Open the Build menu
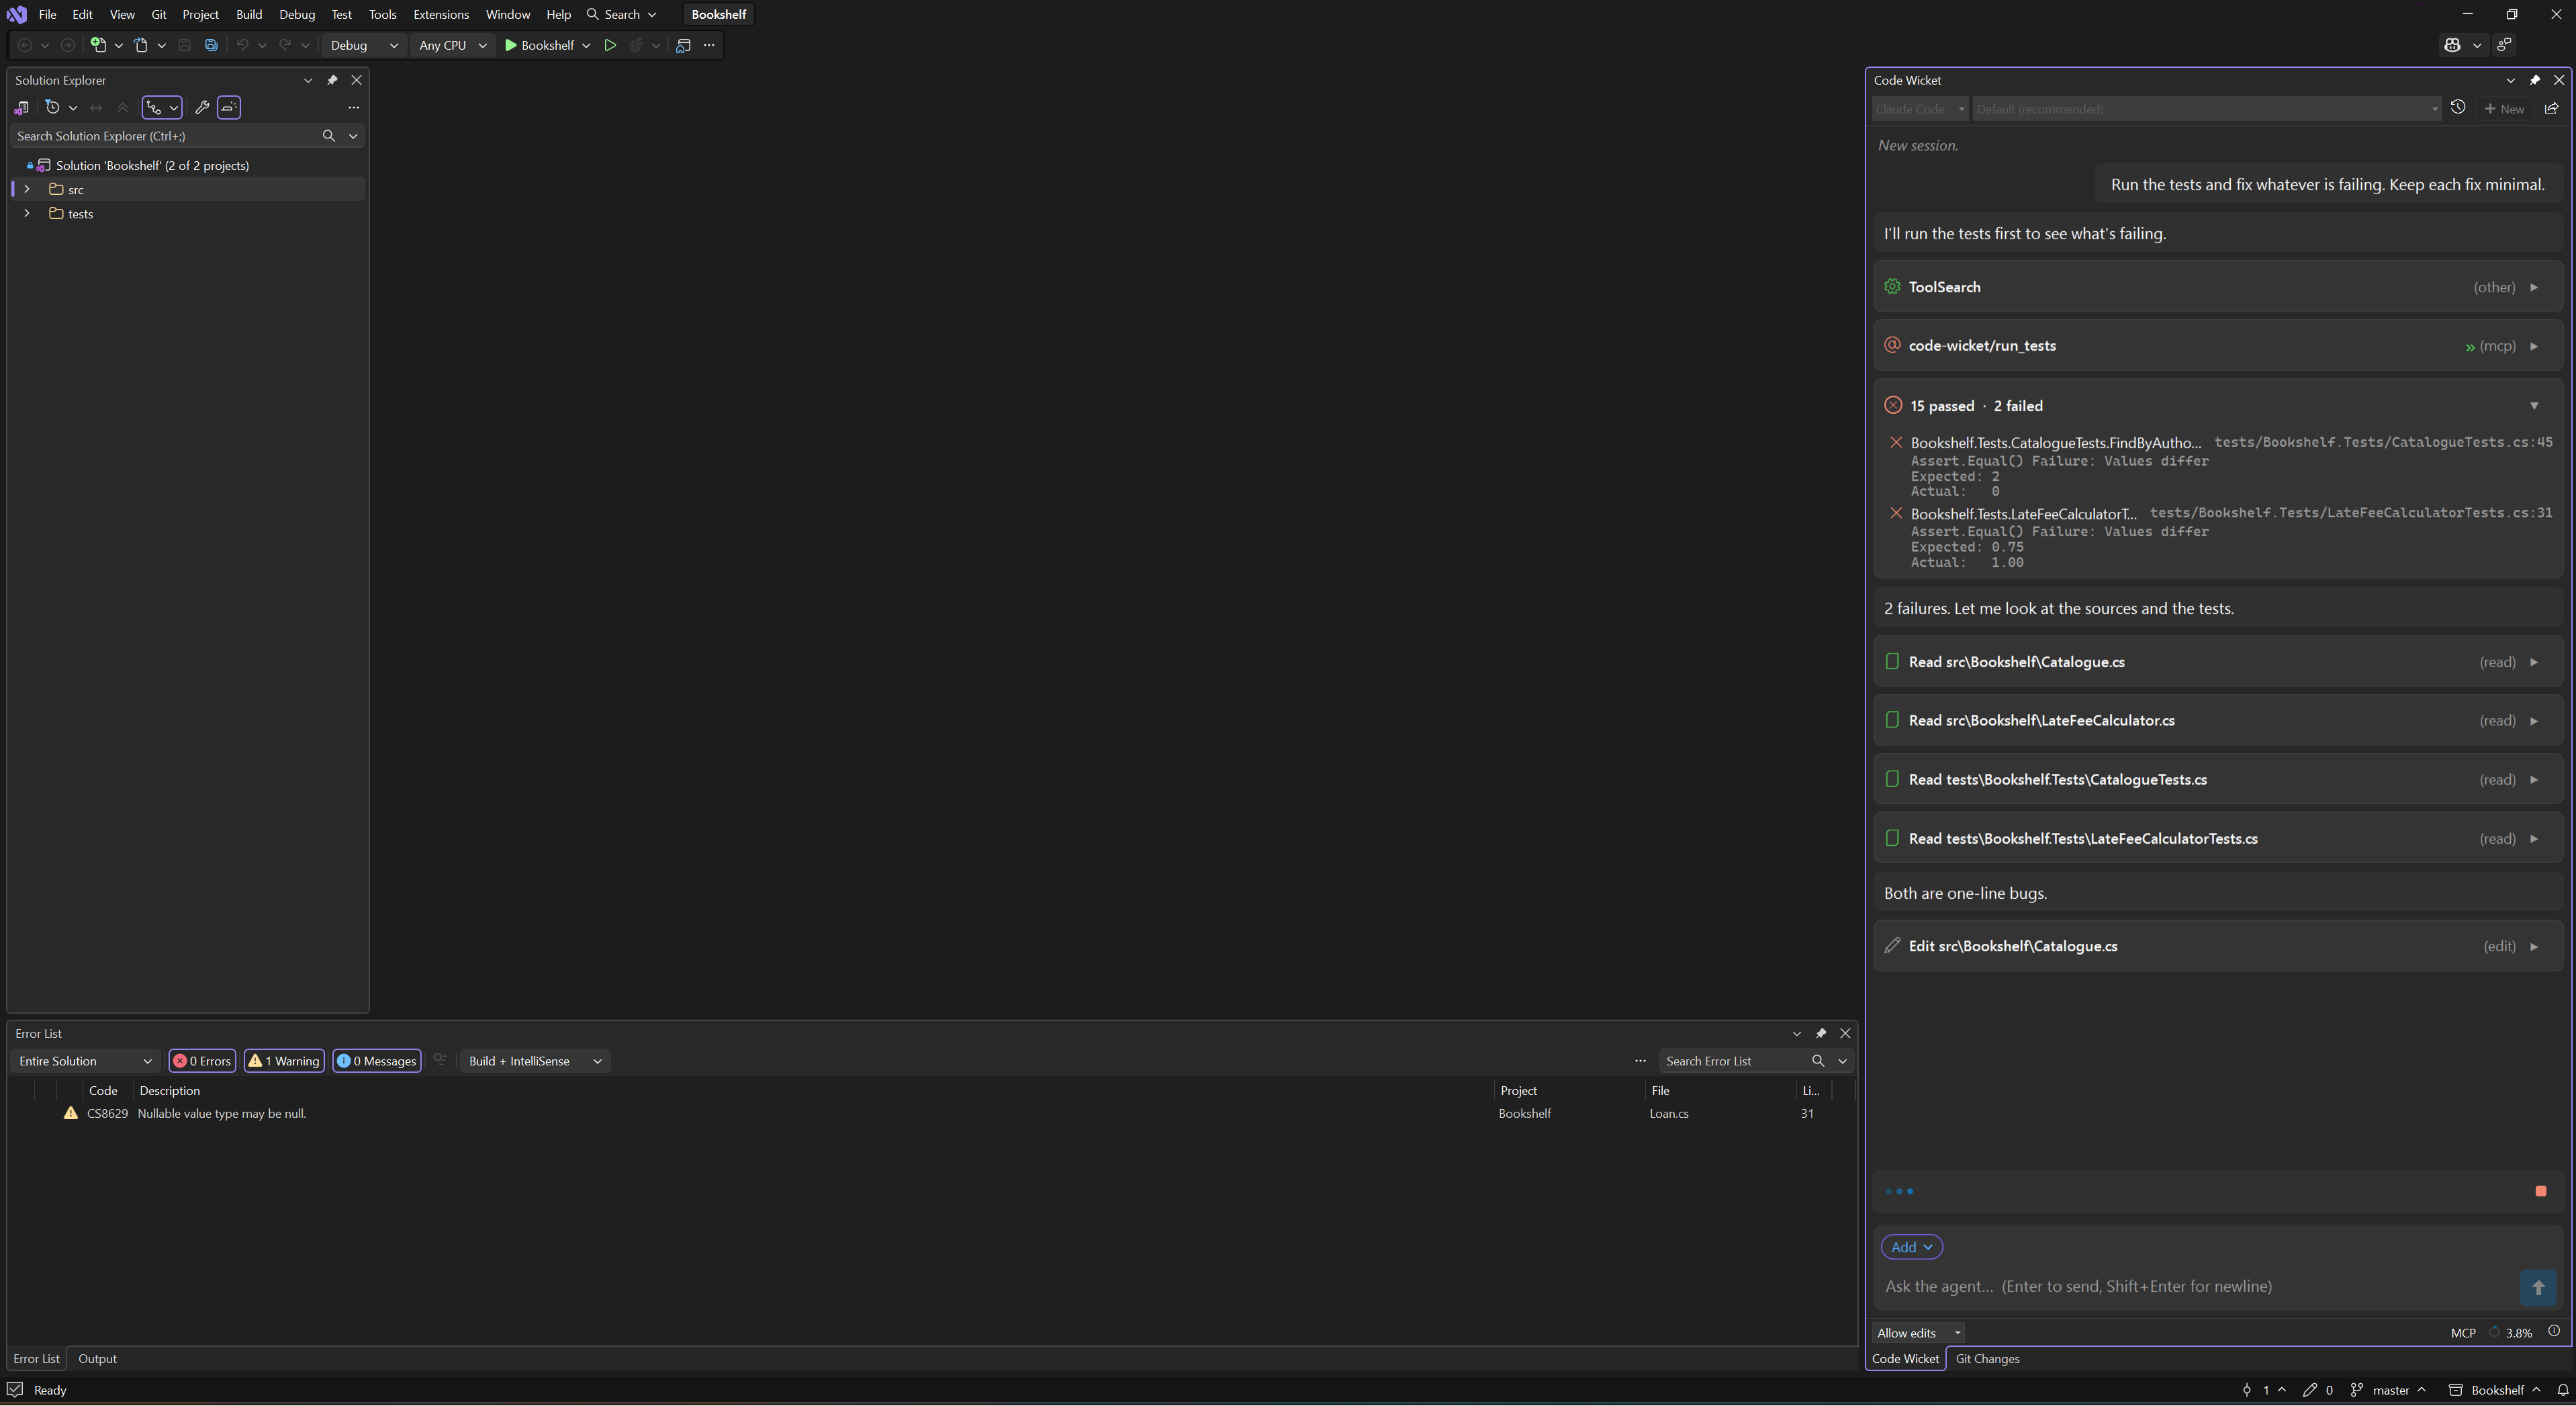This screenshot has height=1406, width=2576. pos(249,14)
